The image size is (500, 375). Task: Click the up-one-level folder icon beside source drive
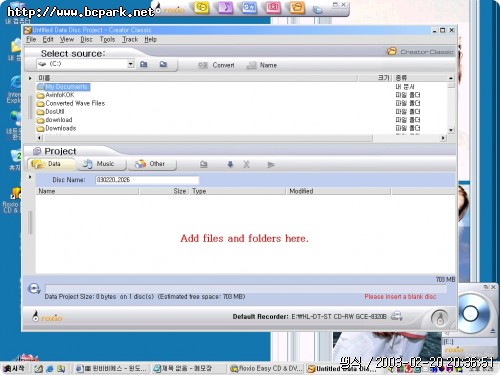click(x=144, y=64)
